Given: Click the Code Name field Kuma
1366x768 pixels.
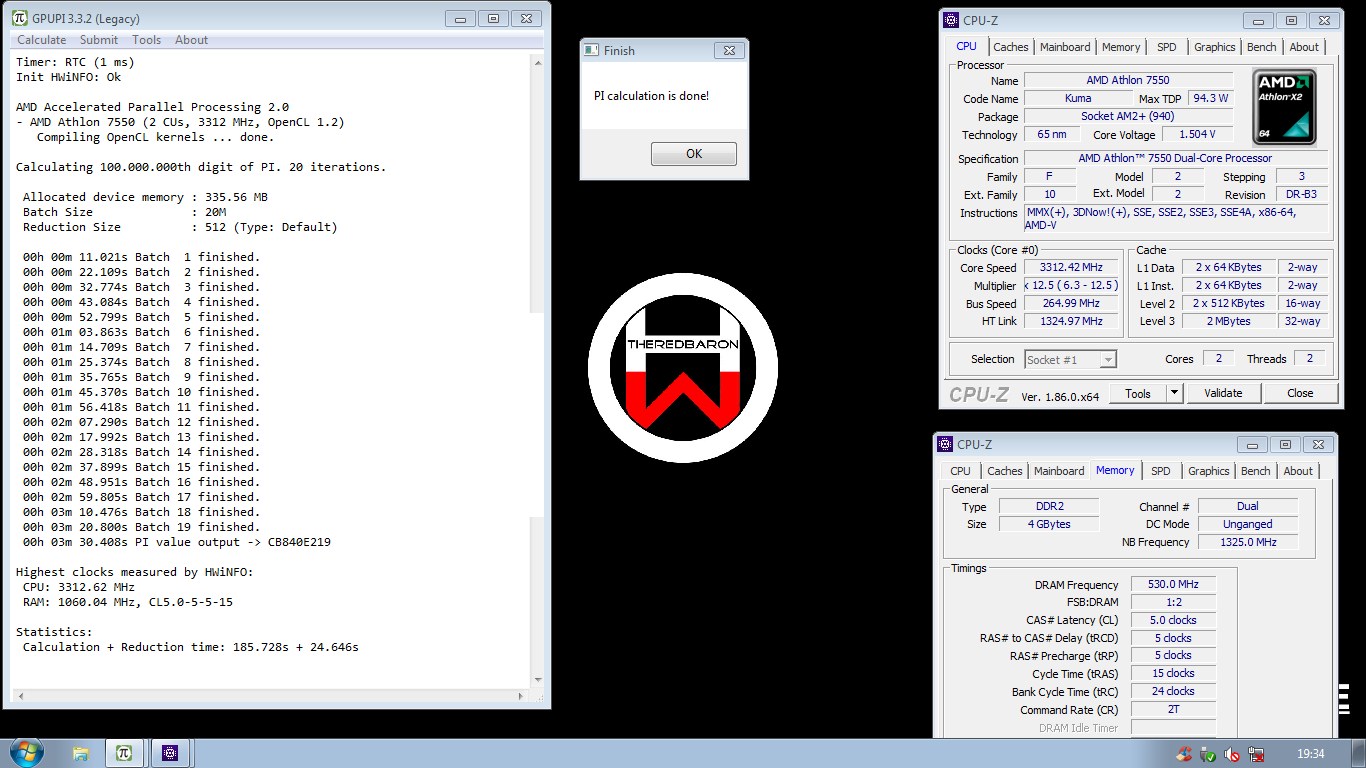Looking at the screenshot, I should click(1078, 99).
